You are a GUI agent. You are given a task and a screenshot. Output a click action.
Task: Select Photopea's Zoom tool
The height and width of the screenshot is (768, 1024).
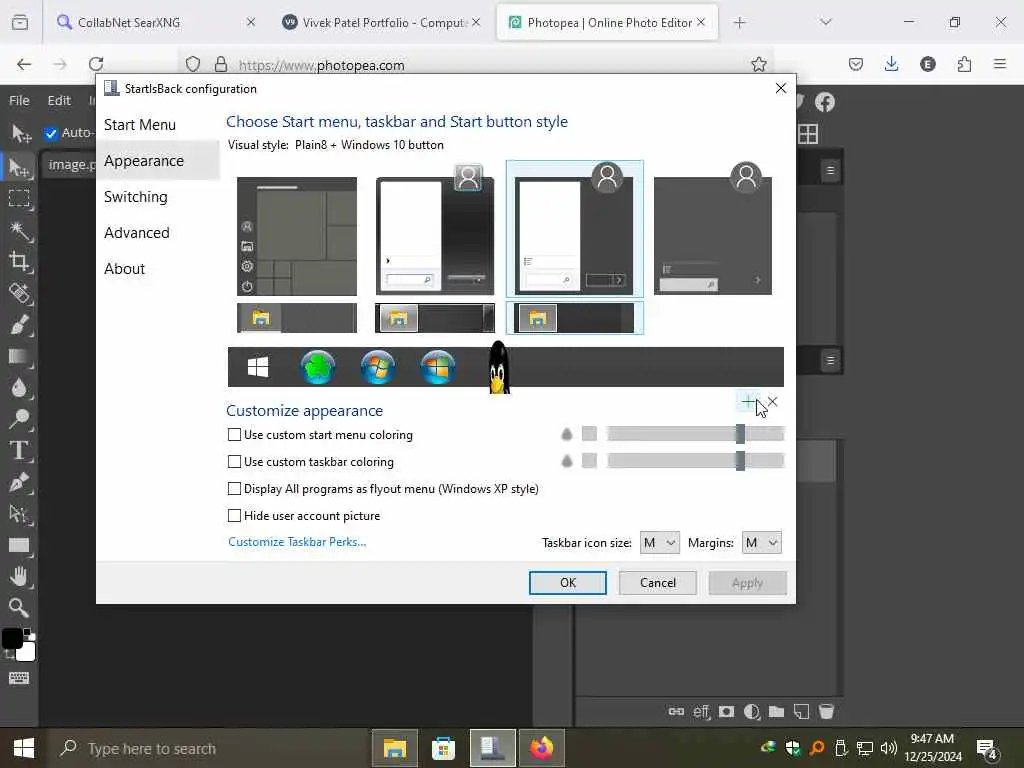point(19,608)
